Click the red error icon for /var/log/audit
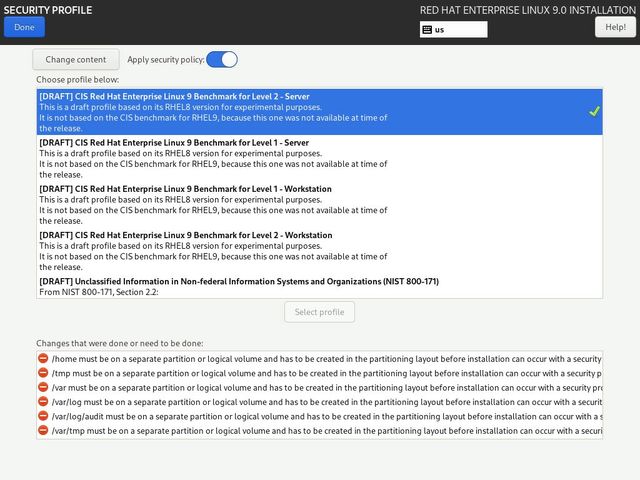Screen dimensions: 640x480 pos(43,416)
